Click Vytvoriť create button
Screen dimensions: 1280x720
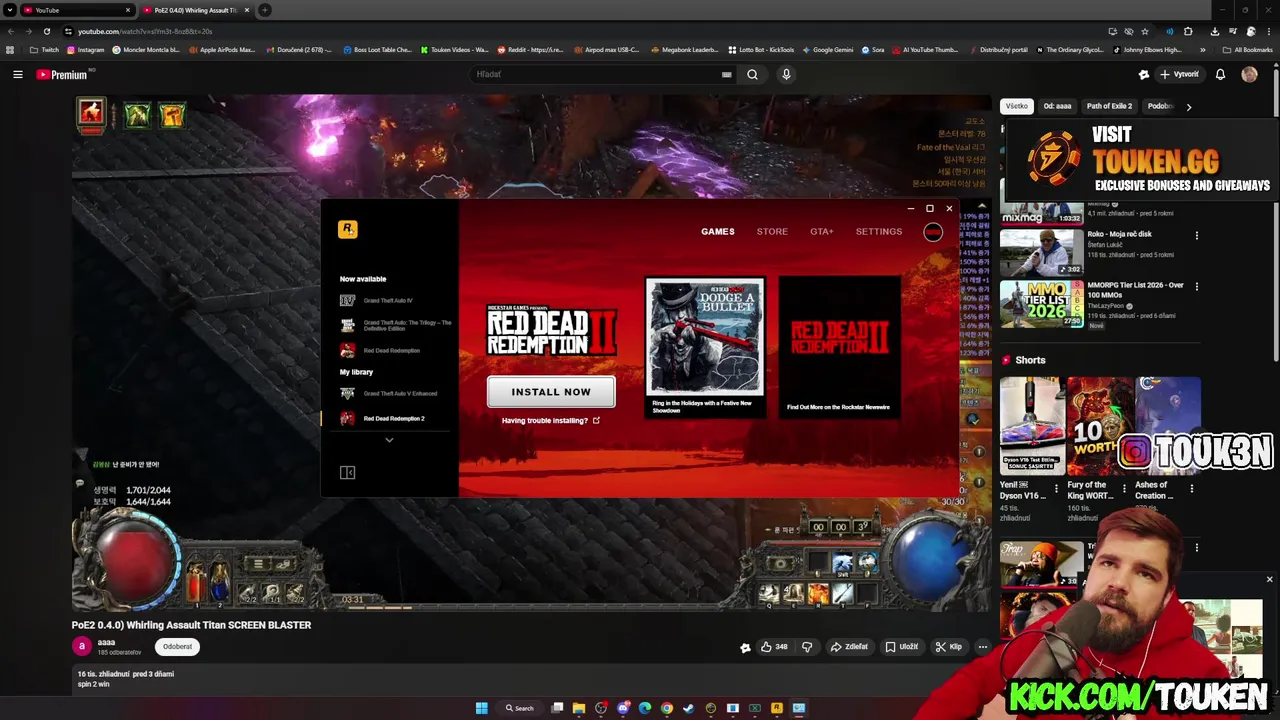[x=1179, y=74]
